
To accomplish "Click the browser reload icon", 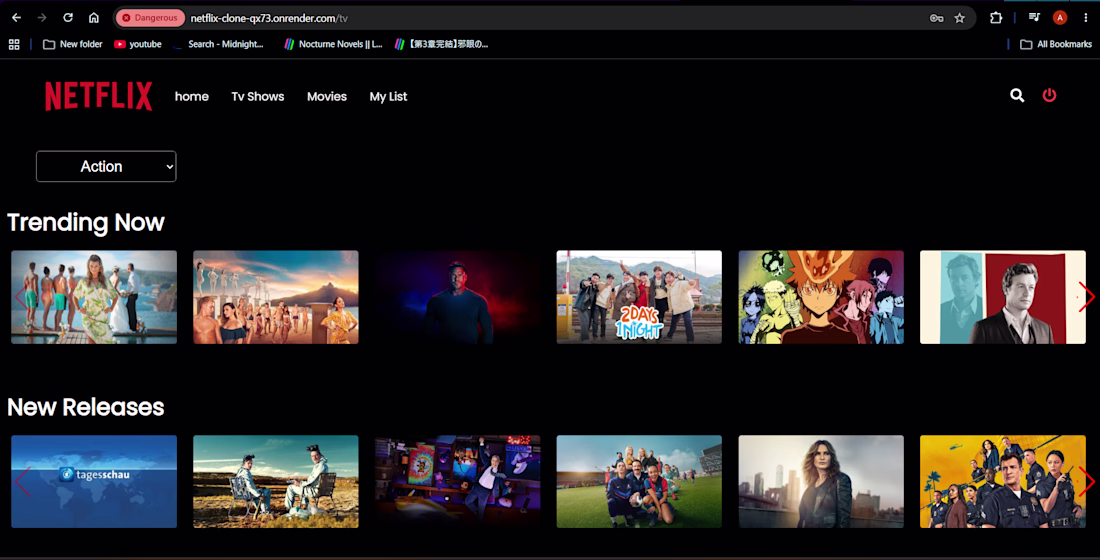I will click(68, 18).
